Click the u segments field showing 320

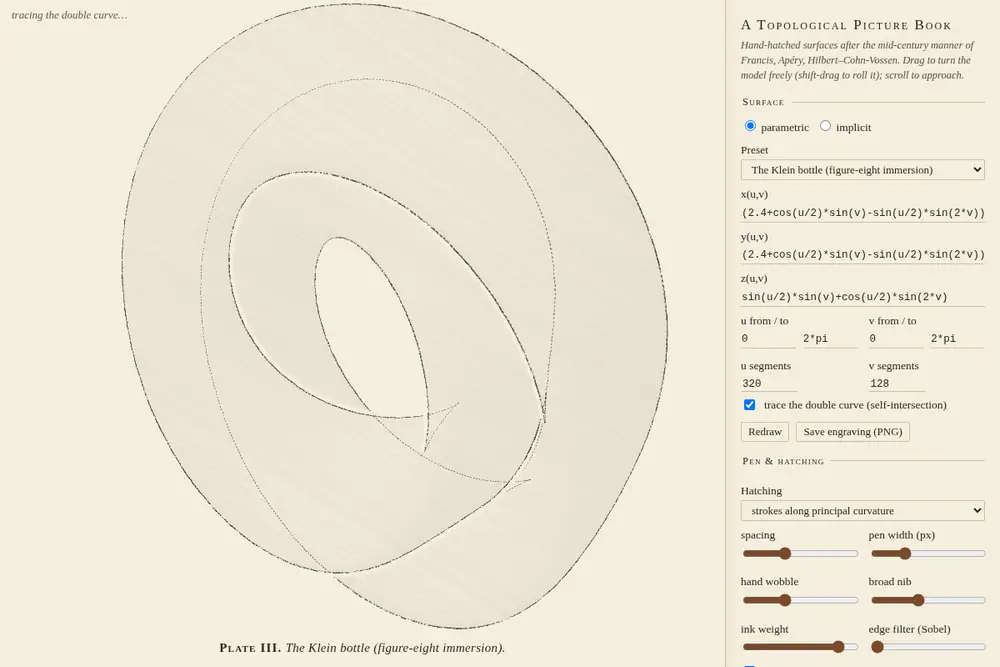768,383
